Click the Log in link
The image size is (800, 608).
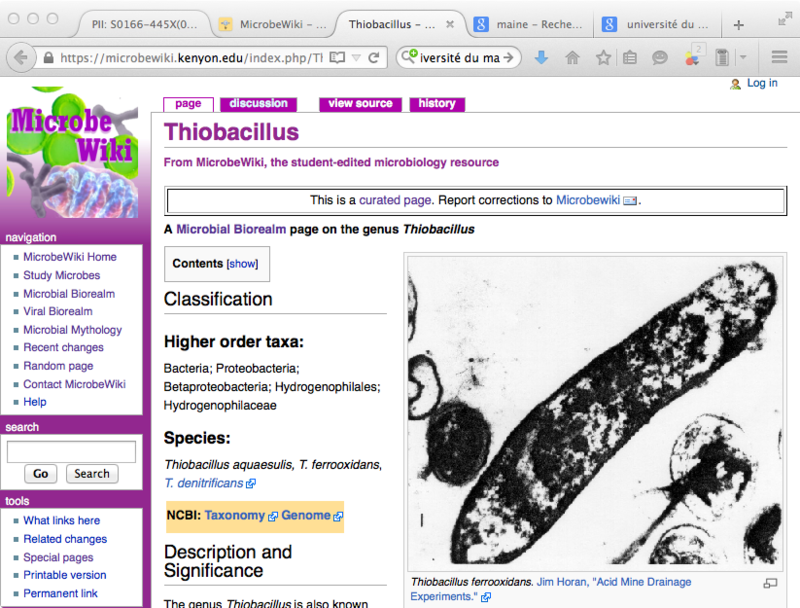click(762, 83)
